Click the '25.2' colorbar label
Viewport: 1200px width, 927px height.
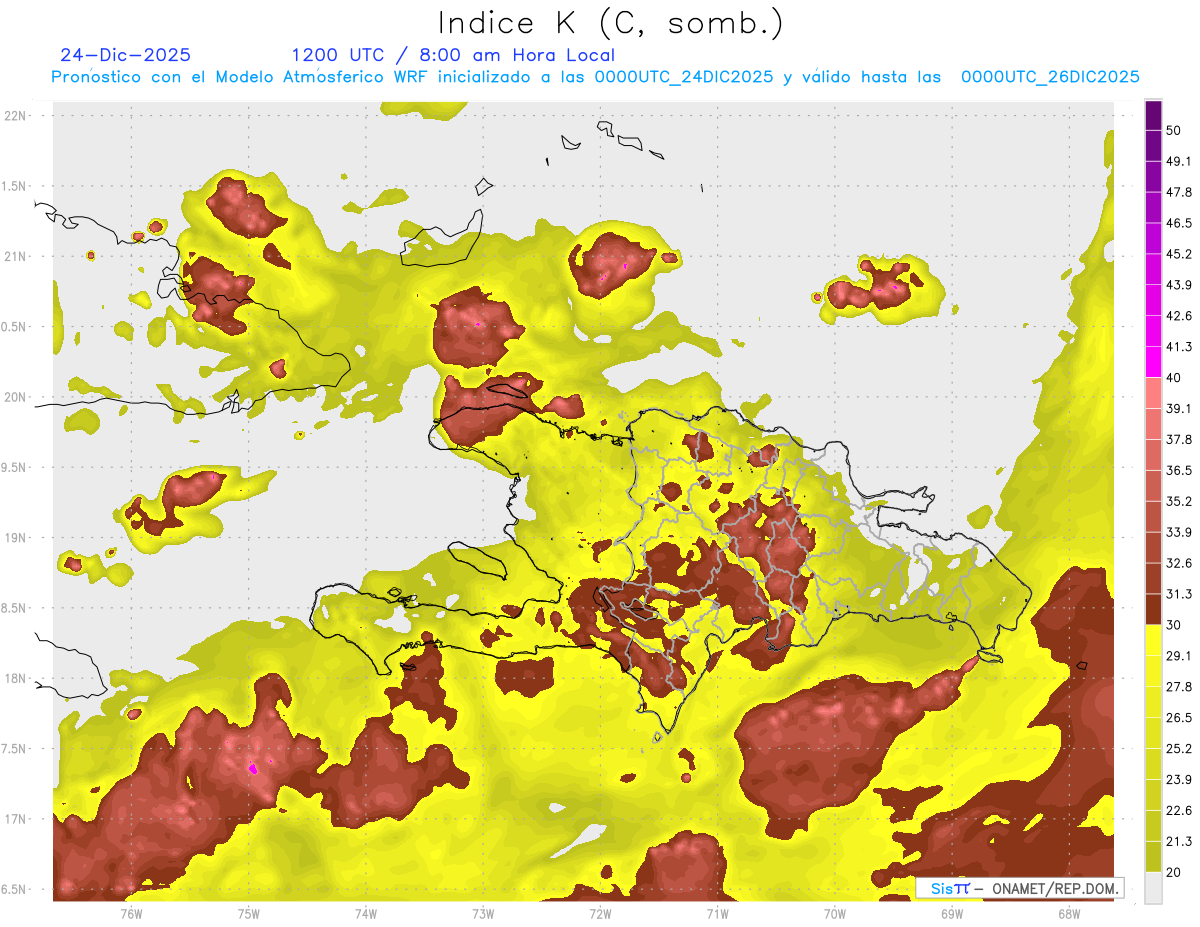pyautogui.click(x=1179, y=748)
